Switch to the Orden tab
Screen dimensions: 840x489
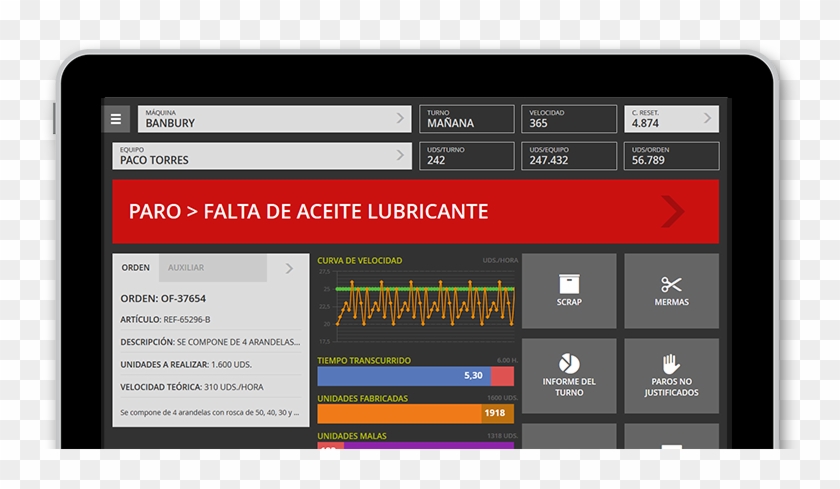coord(136,268)
